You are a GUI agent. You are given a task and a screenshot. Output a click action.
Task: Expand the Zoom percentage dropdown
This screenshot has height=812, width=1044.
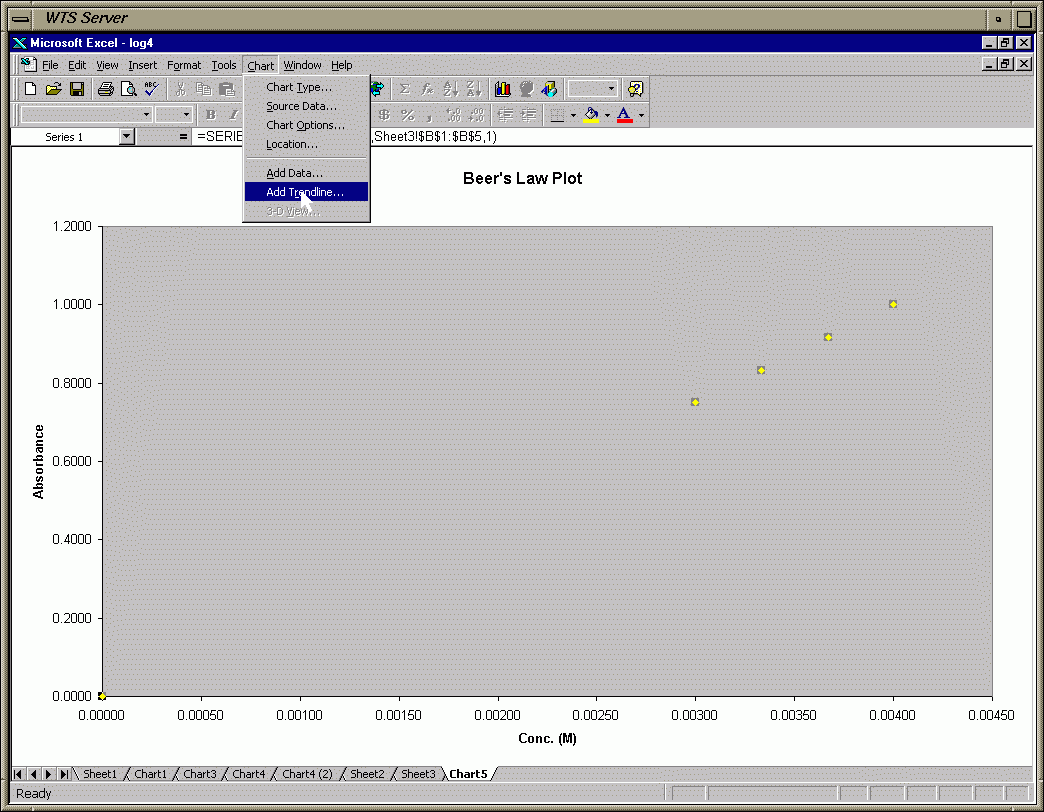(611, 89)
